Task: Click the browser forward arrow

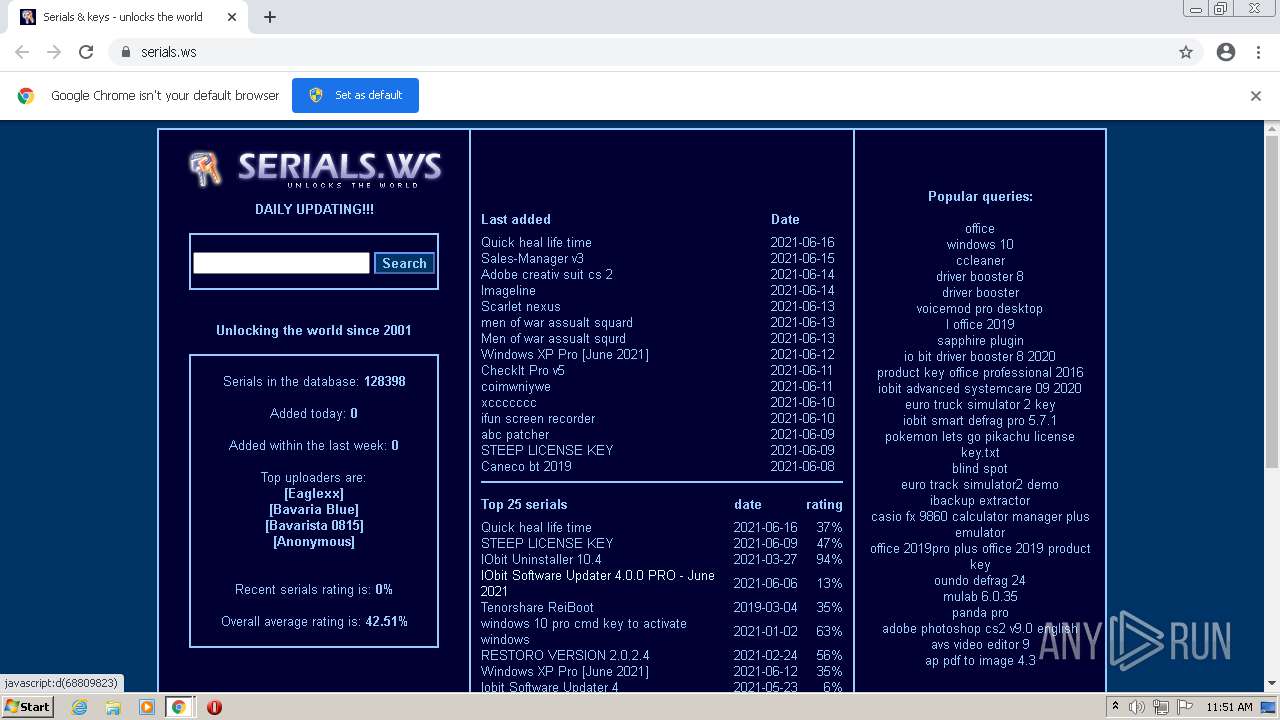Action: (x=54, y=52)
